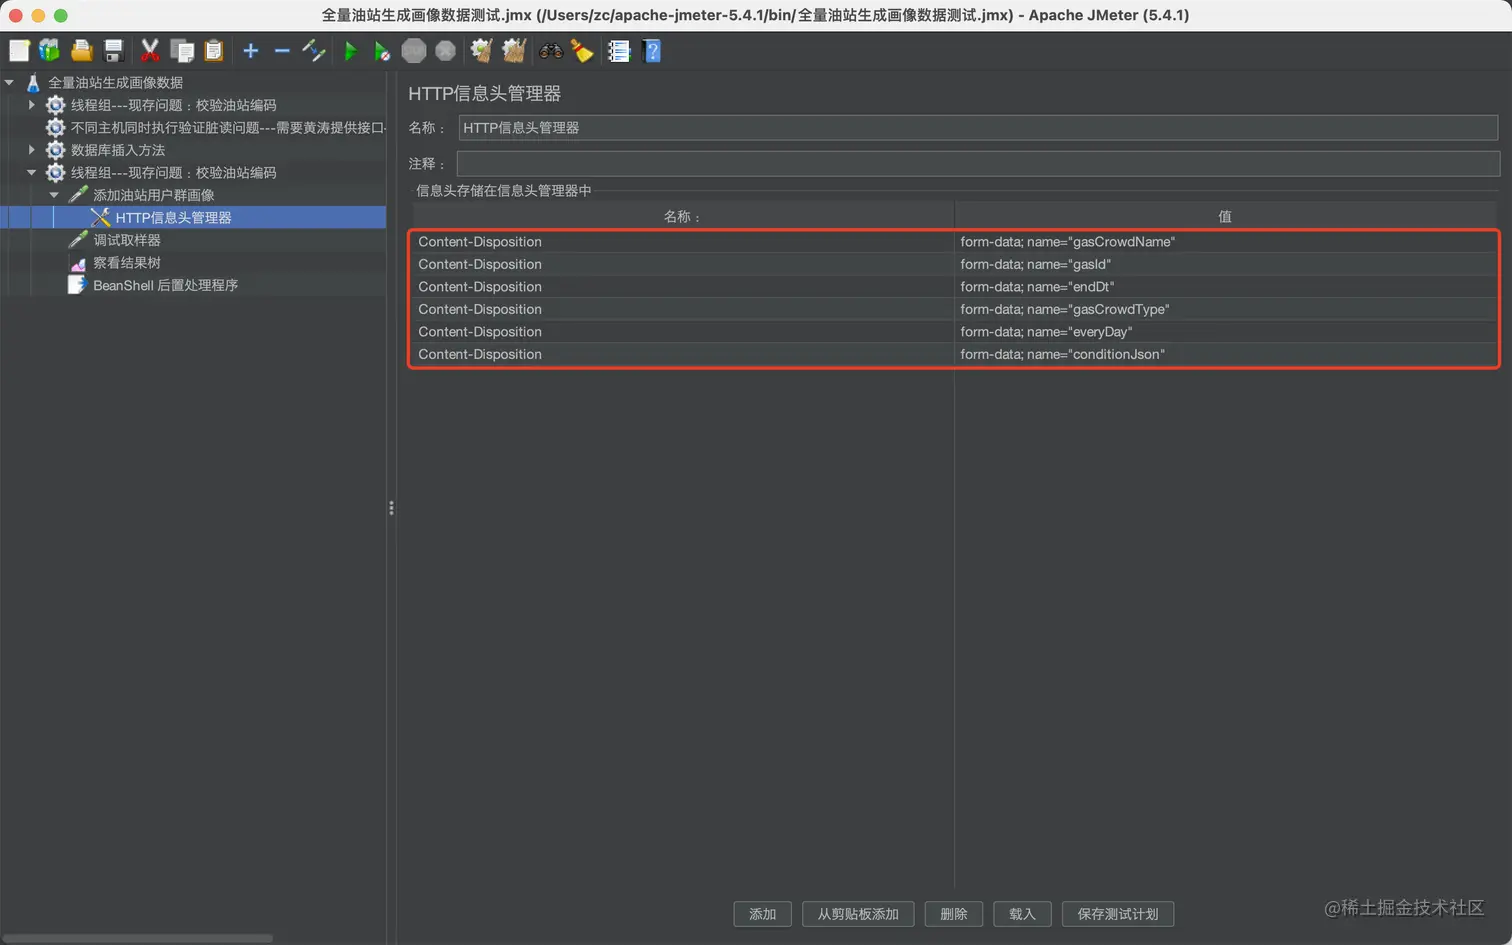Click Content-Disposition name cell in gasCrowdName row
The height and width of the screenshot is (945, 1512).
click(683, 242)
